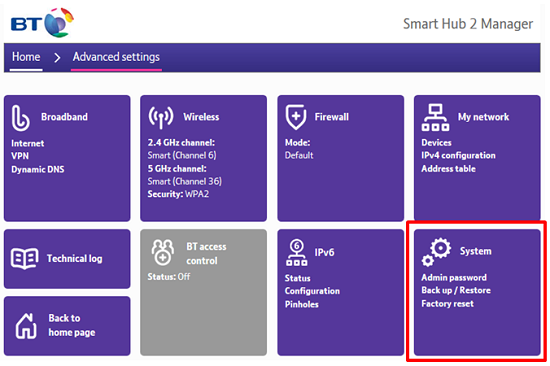
Task: Click the Security: WPA2 line
Action: (178, 194)
